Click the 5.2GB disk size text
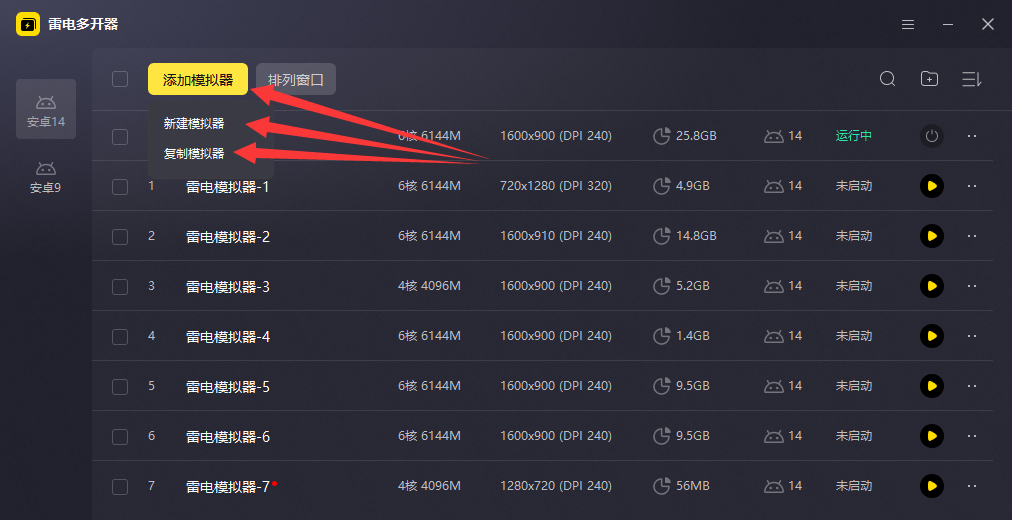This screenshot has height=520, width=1012. pyautogui.click(x=693, y=286)
